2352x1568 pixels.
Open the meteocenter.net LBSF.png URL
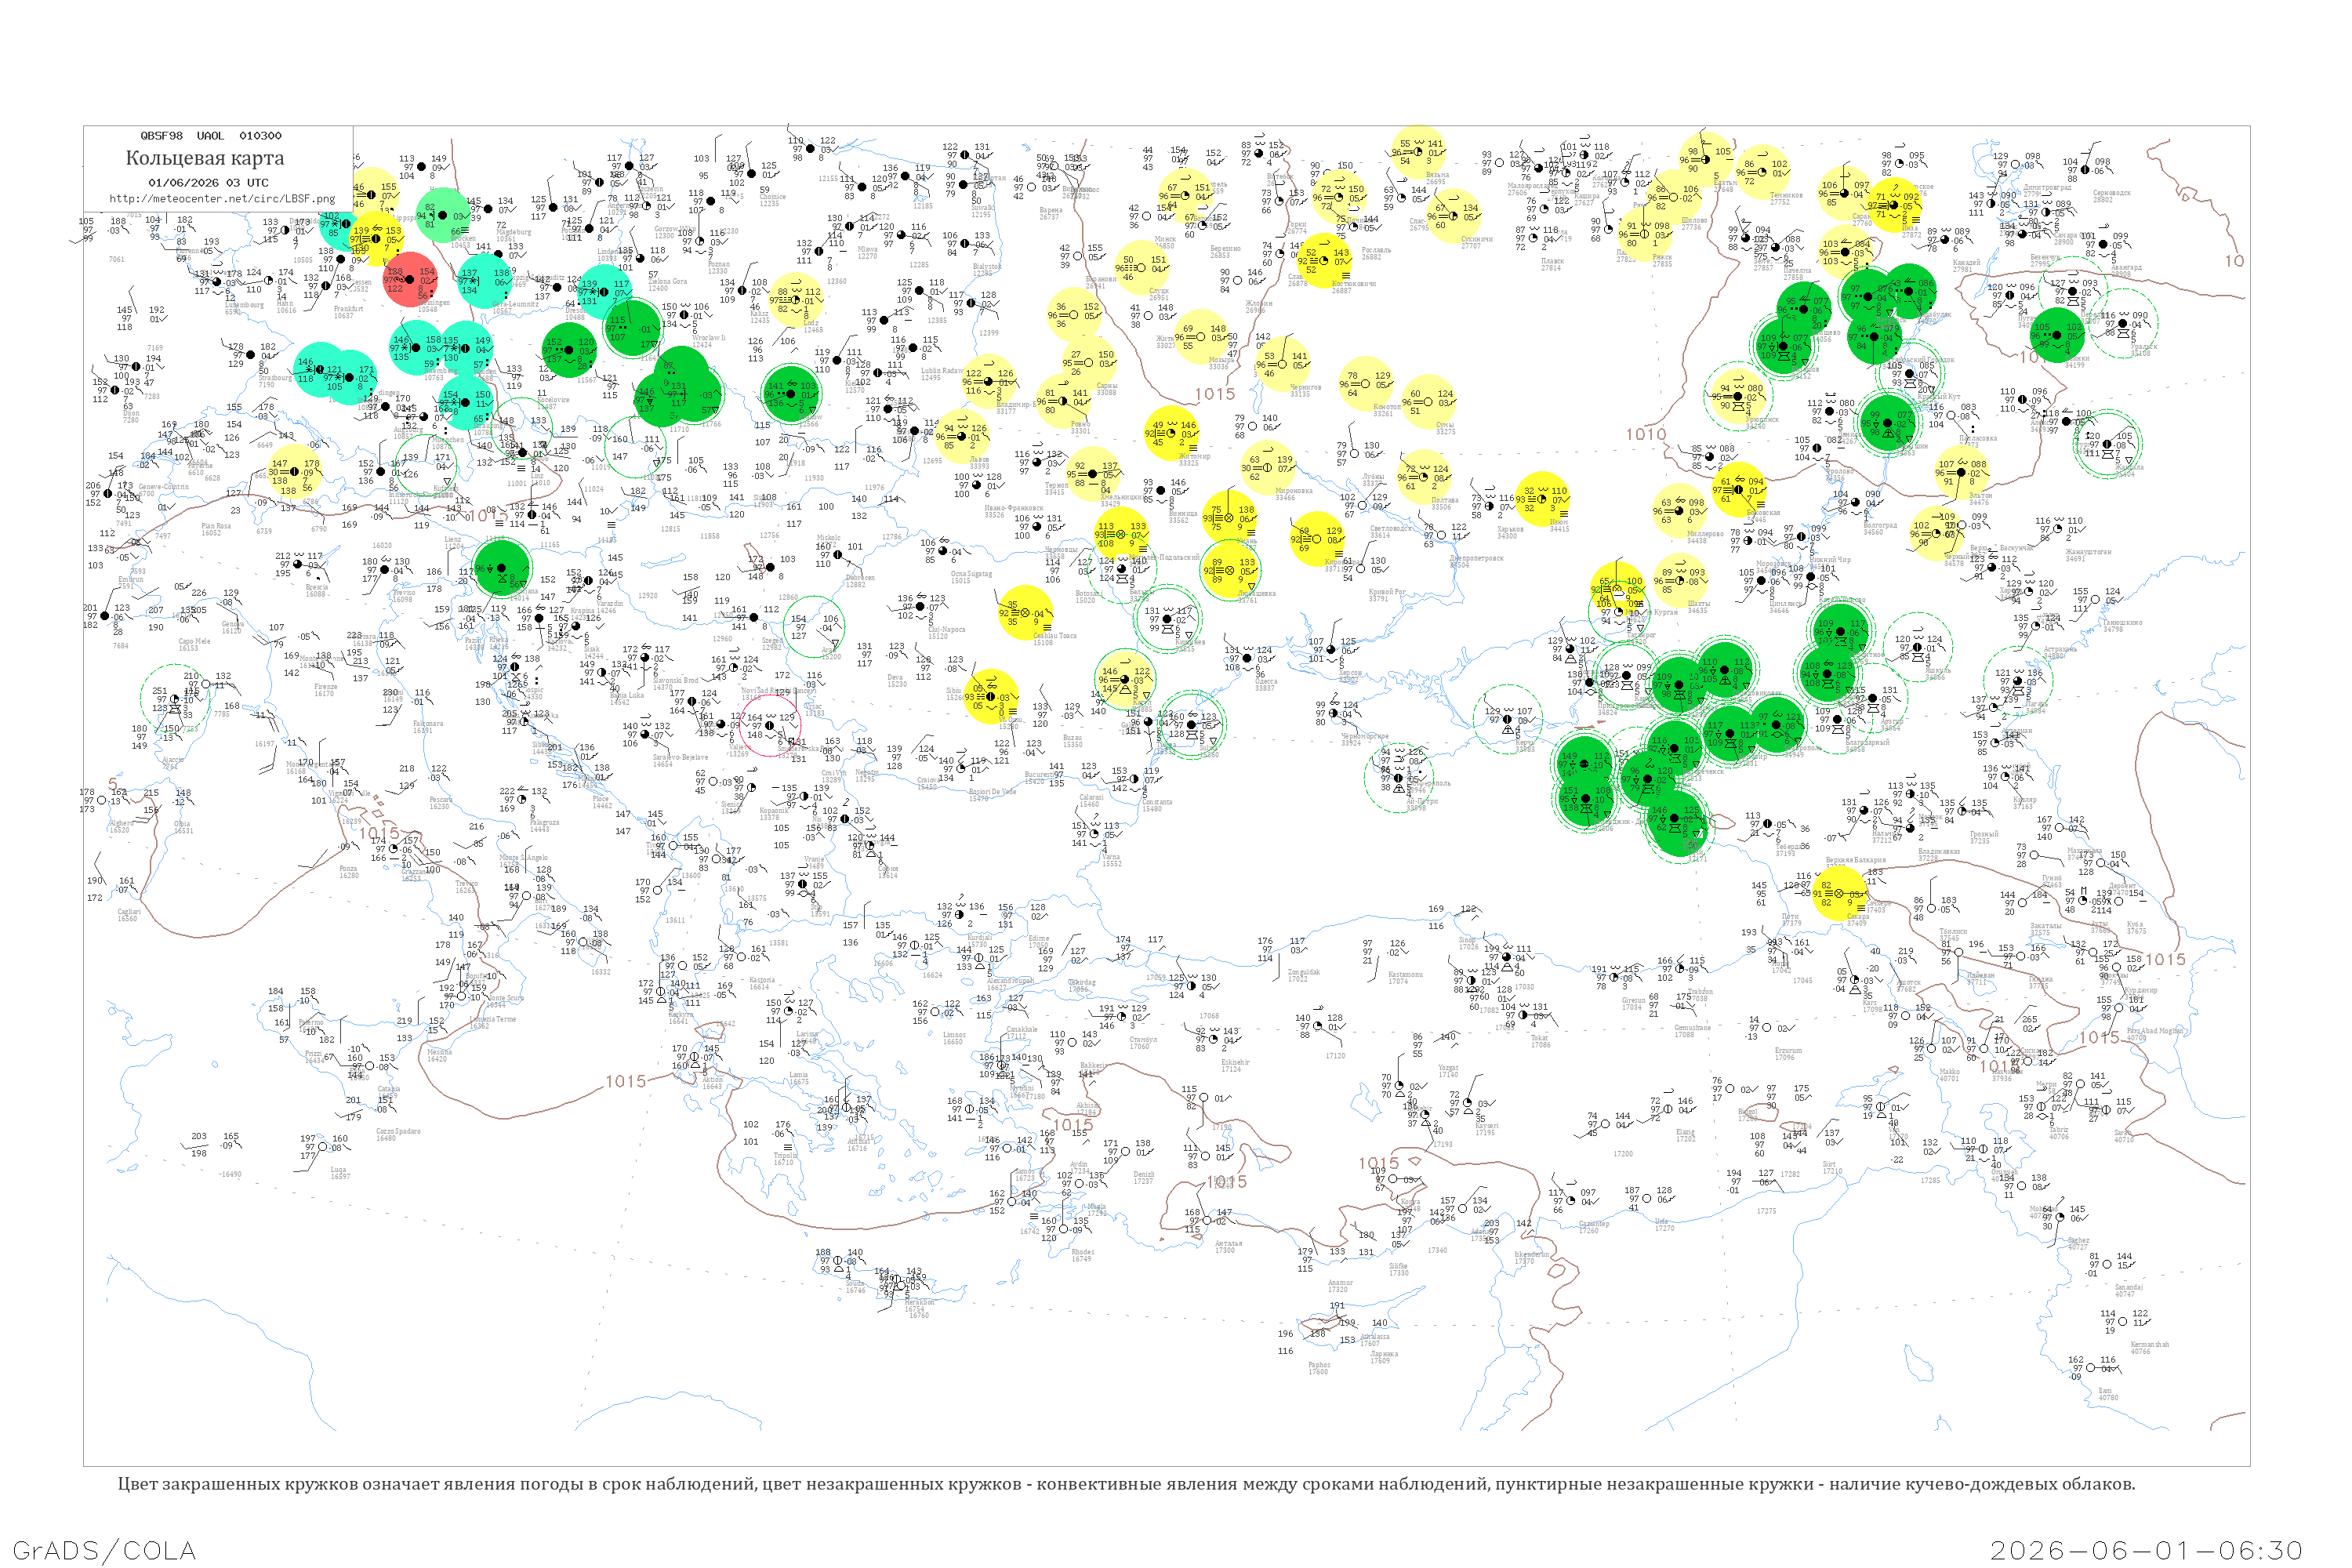(x=222, y=198)
